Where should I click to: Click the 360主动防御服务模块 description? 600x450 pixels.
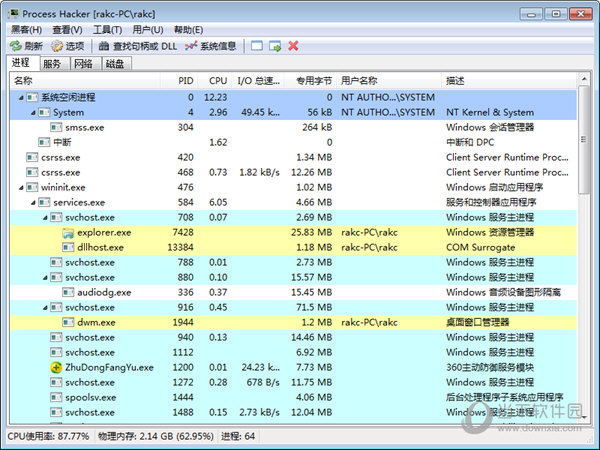490,368
